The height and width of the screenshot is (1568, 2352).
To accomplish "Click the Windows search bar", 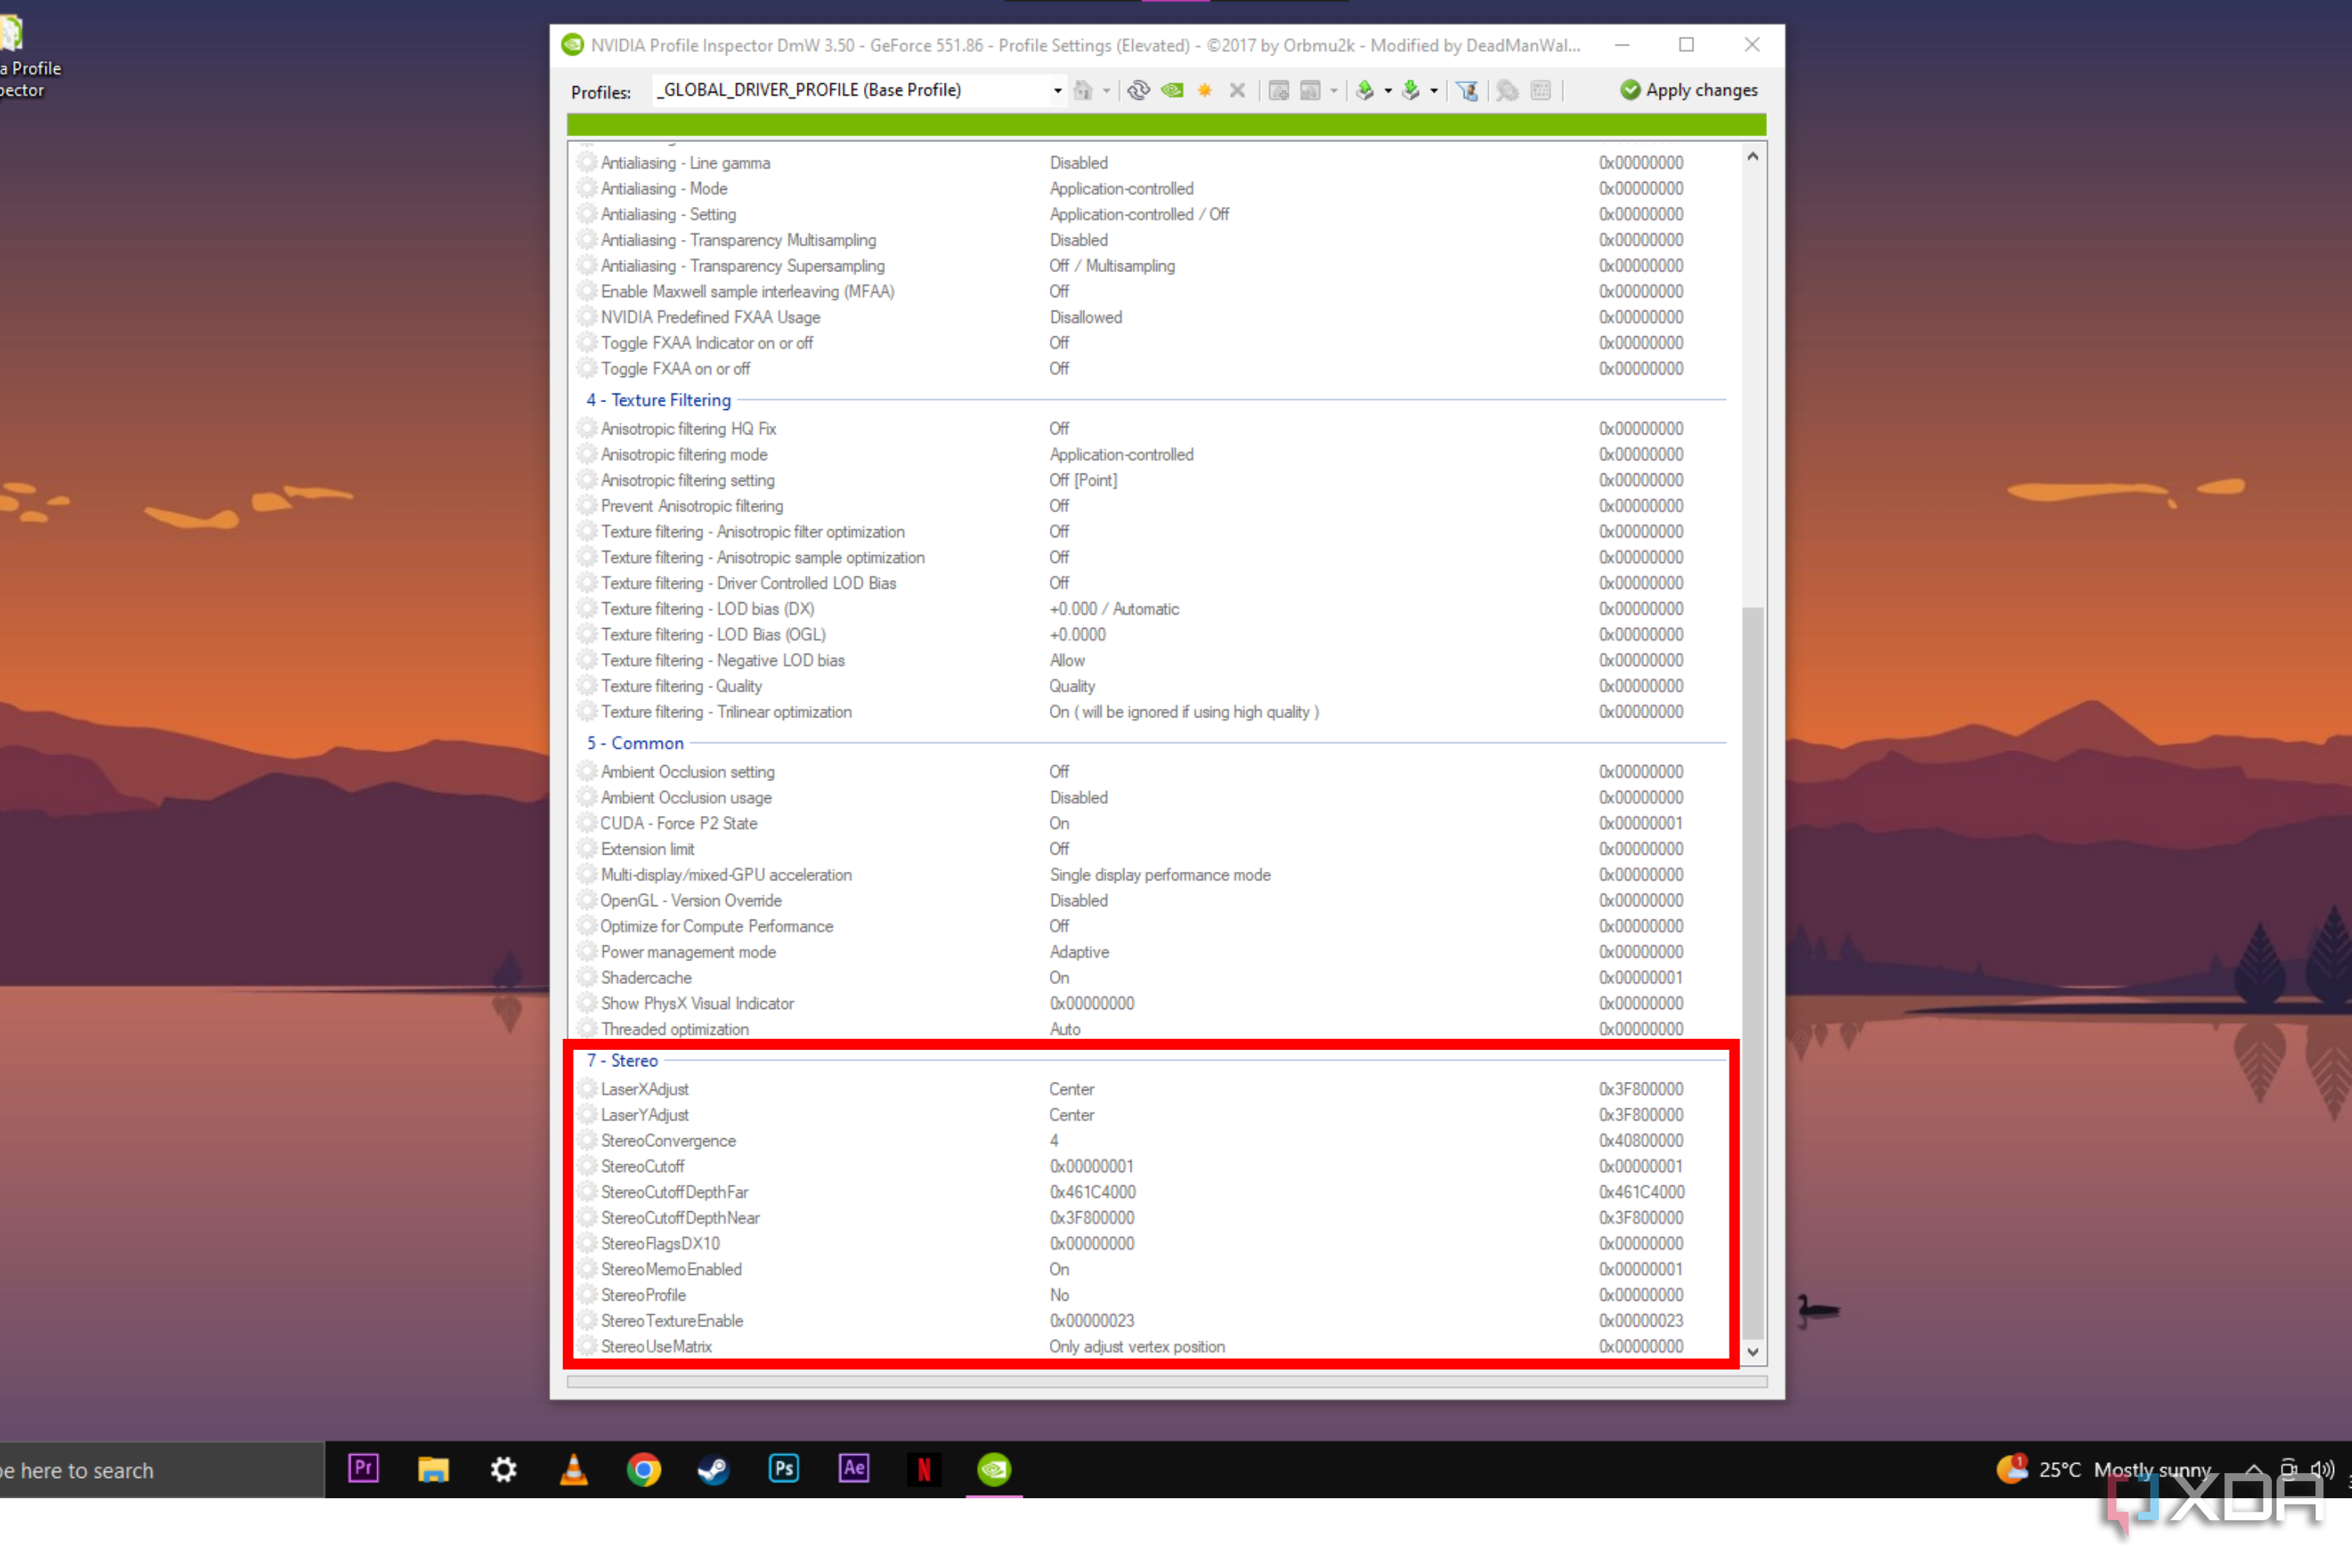I will (x=150, y=1469).
